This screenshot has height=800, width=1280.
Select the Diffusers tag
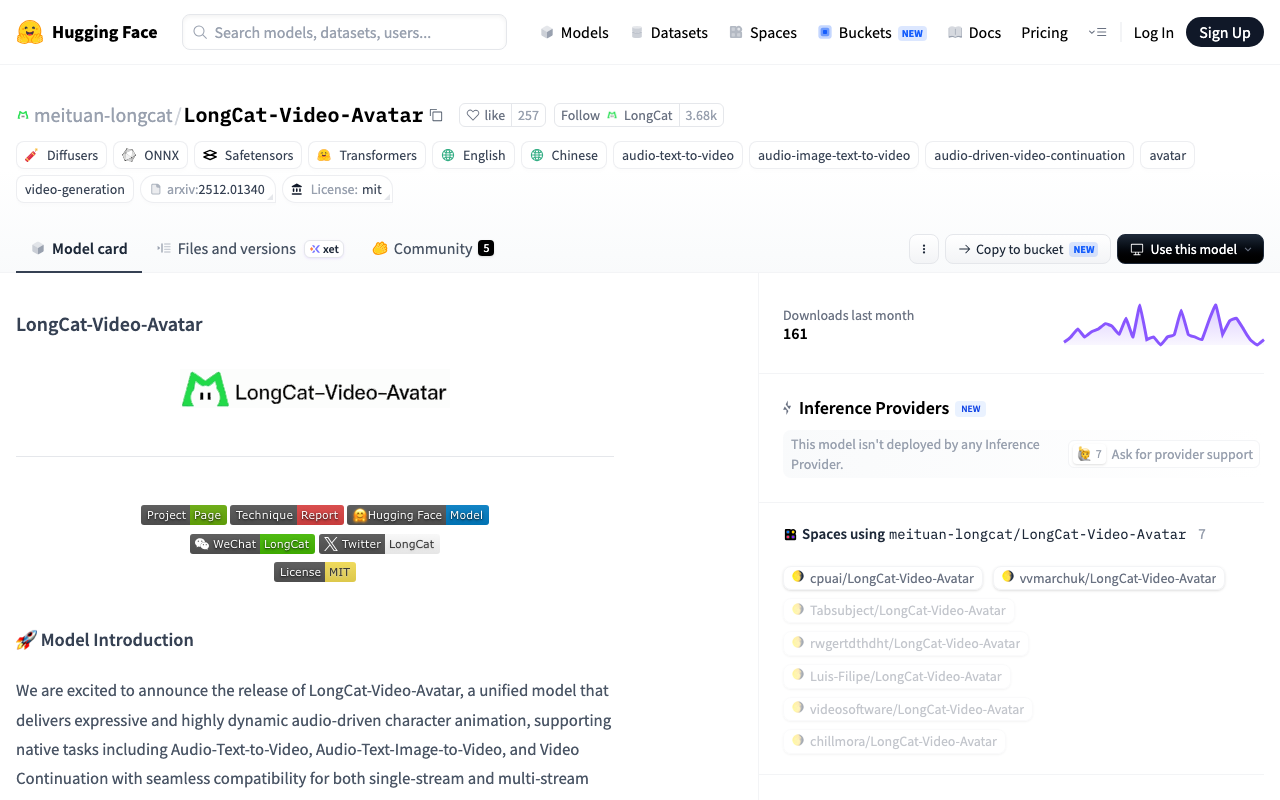(61, 155)
